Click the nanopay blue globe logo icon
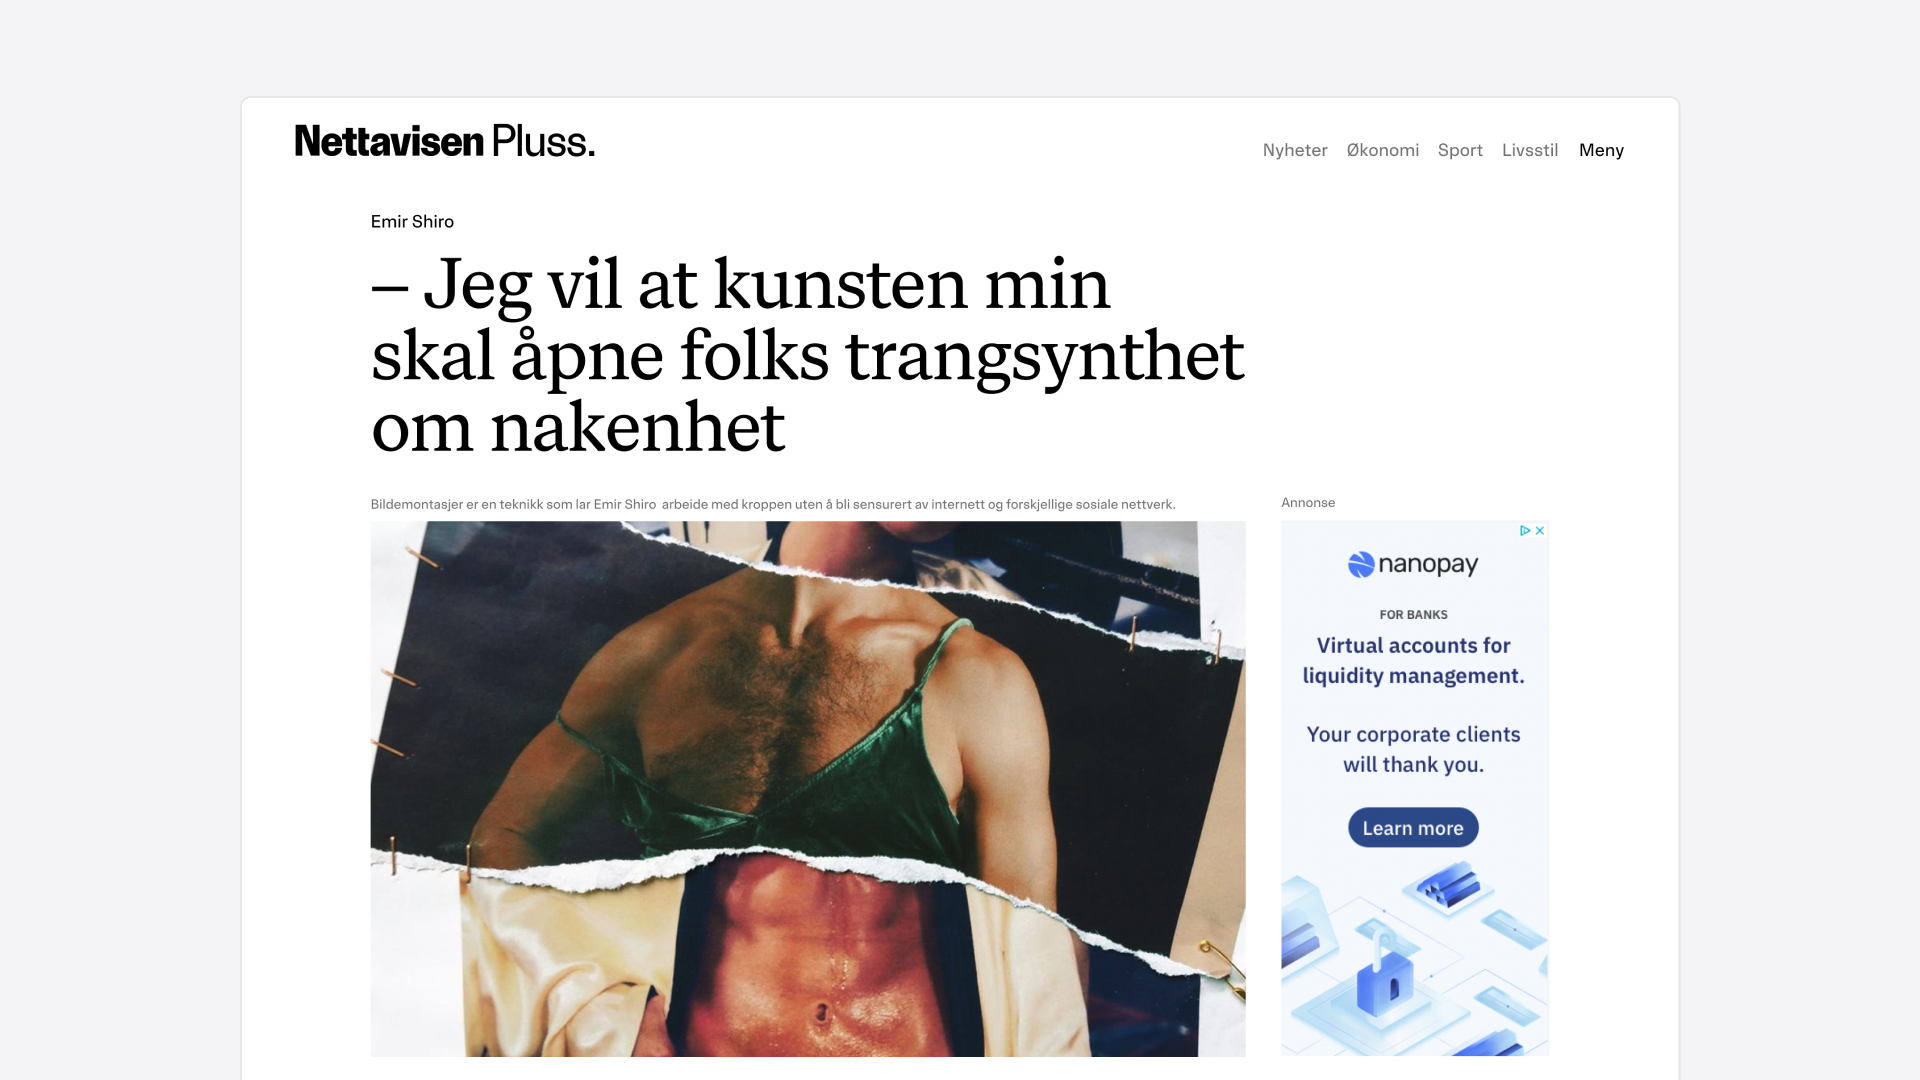 [1361, 565]
